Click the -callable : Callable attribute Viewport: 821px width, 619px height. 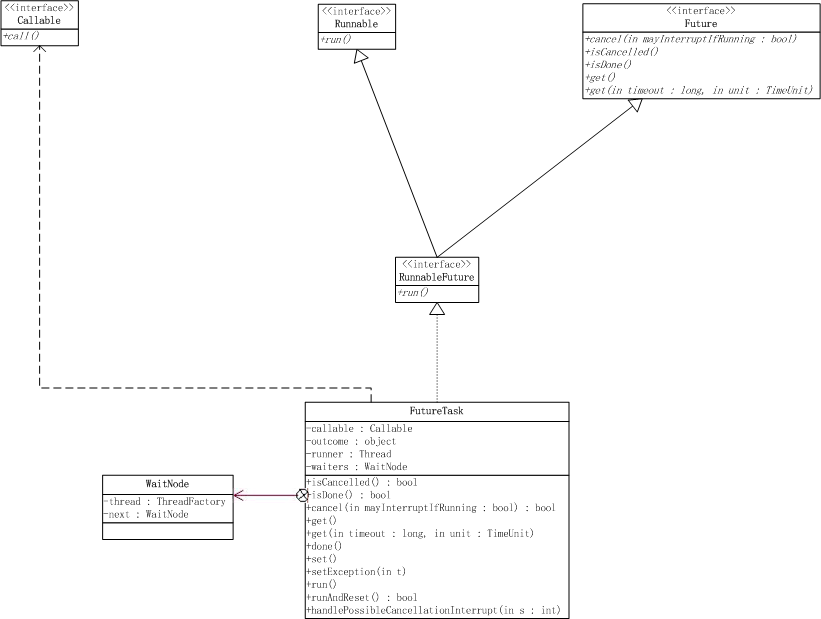click(360, 428)
